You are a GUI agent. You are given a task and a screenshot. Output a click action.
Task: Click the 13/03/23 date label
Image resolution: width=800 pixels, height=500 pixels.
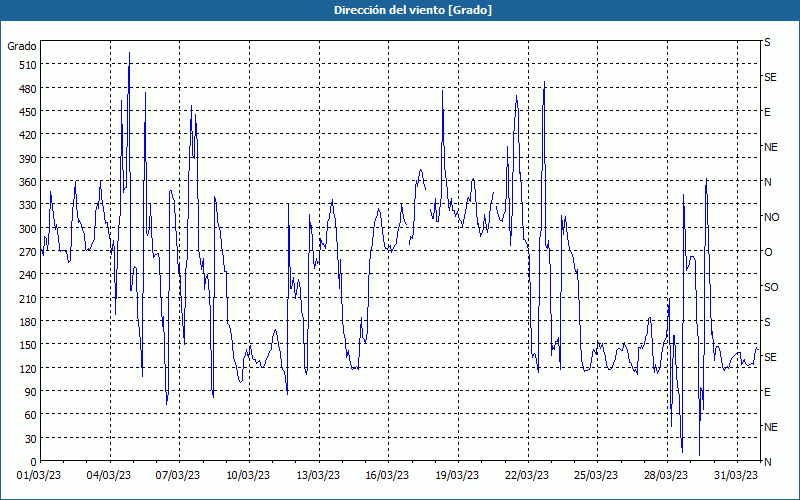point(318,476)
